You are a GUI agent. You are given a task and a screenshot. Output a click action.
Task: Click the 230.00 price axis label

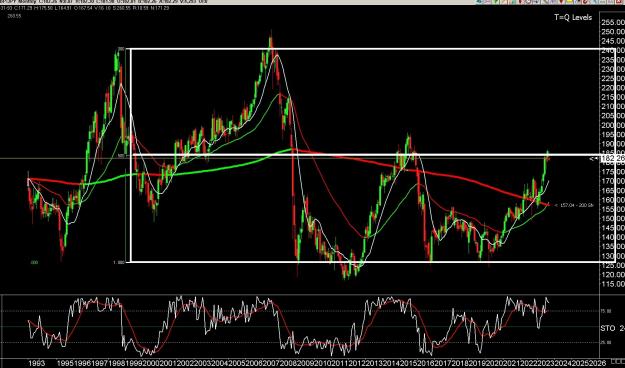[x=614, y=69]
